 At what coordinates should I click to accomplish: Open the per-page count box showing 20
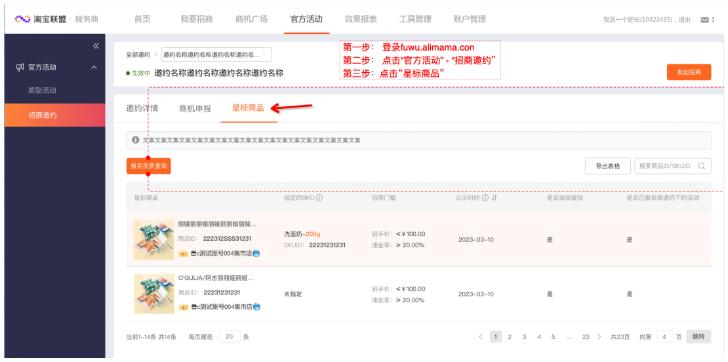(x=229, y=336)
